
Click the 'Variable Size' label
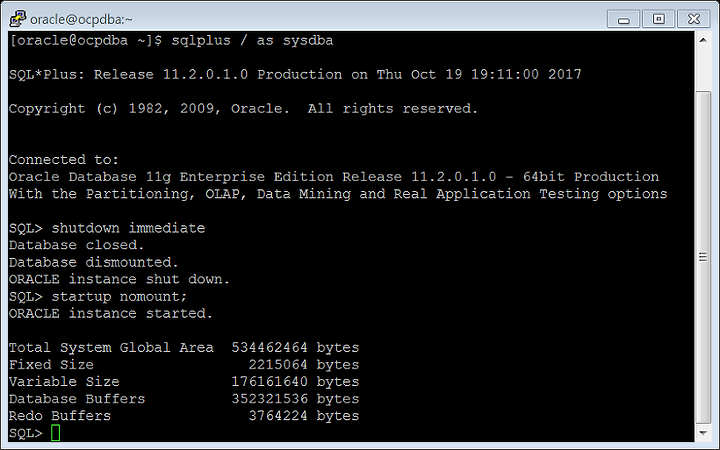[x=64, y=382]
